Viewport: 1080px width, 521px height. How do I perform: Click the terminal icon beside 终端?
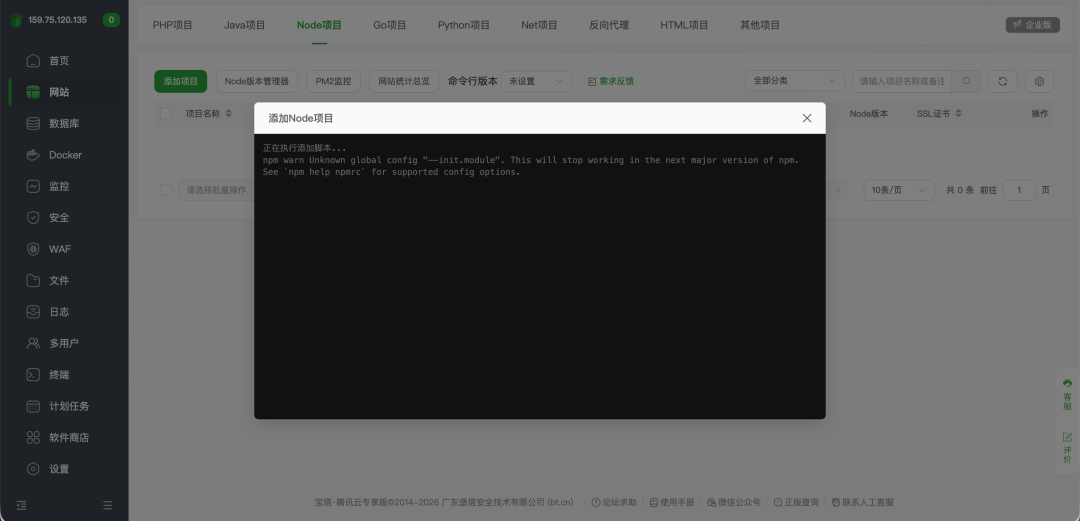pos(33,375)
